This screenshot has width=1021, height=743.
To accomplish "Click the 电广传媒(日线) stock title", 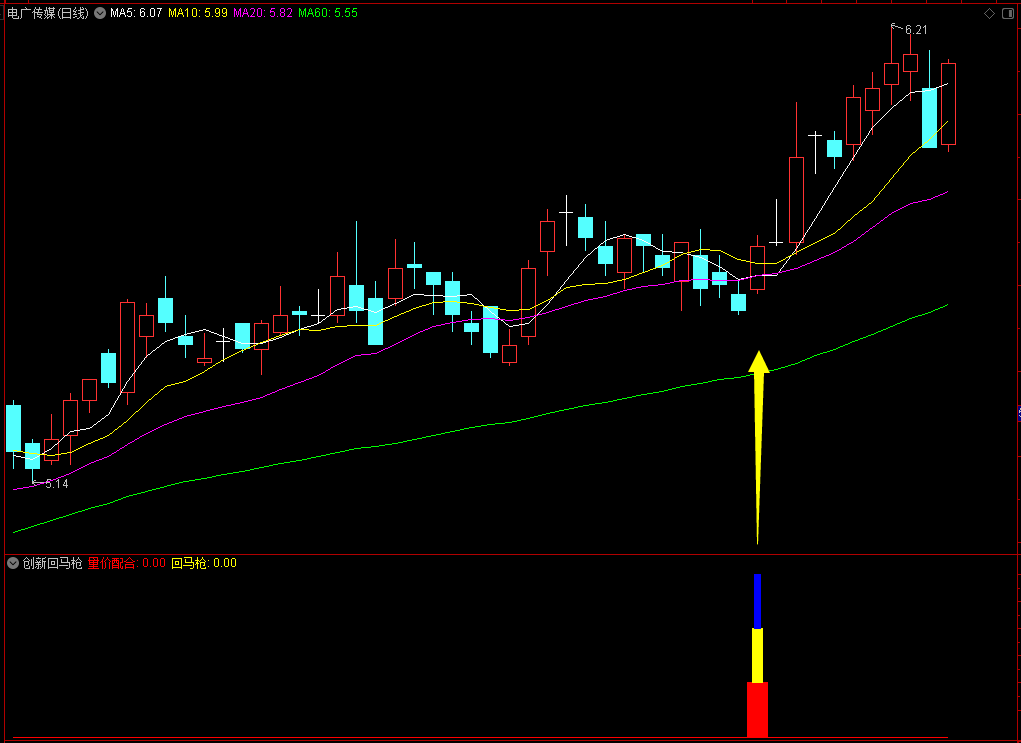I will 48,13.
